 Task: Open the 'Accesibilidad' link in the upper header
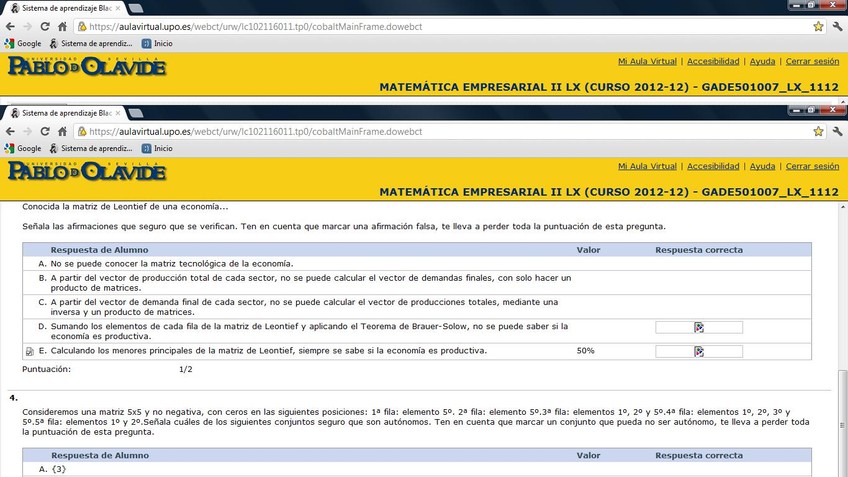click(713, 61)
